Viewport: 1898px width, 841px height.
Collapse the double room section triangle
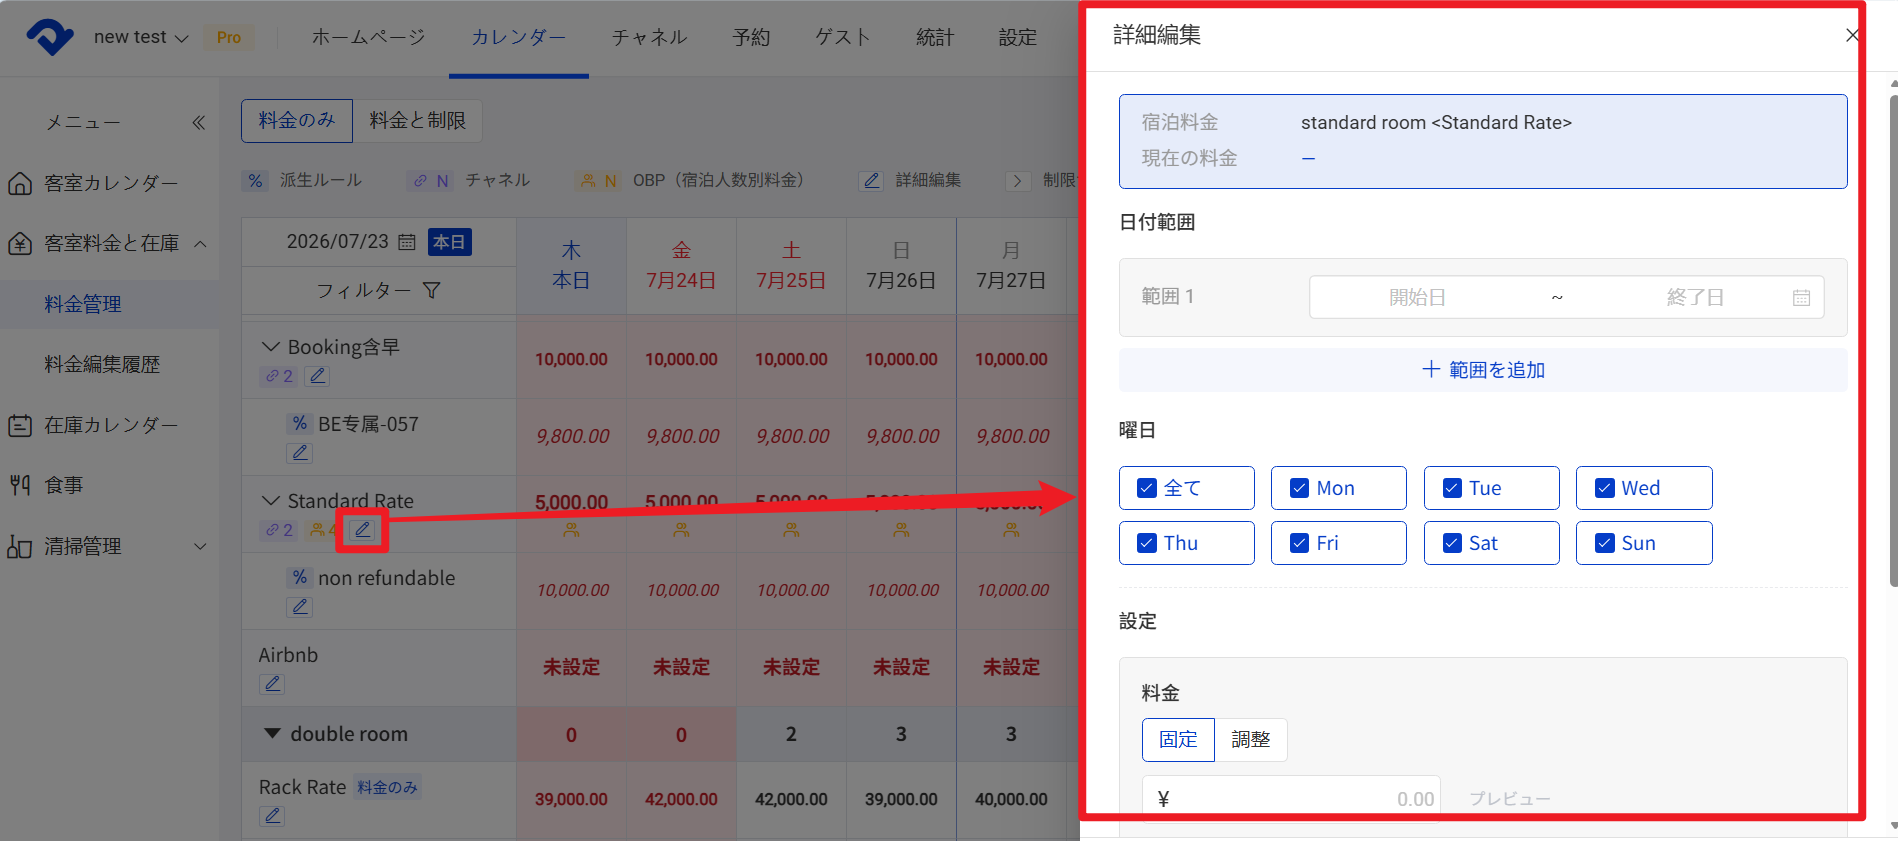(272, 733)
